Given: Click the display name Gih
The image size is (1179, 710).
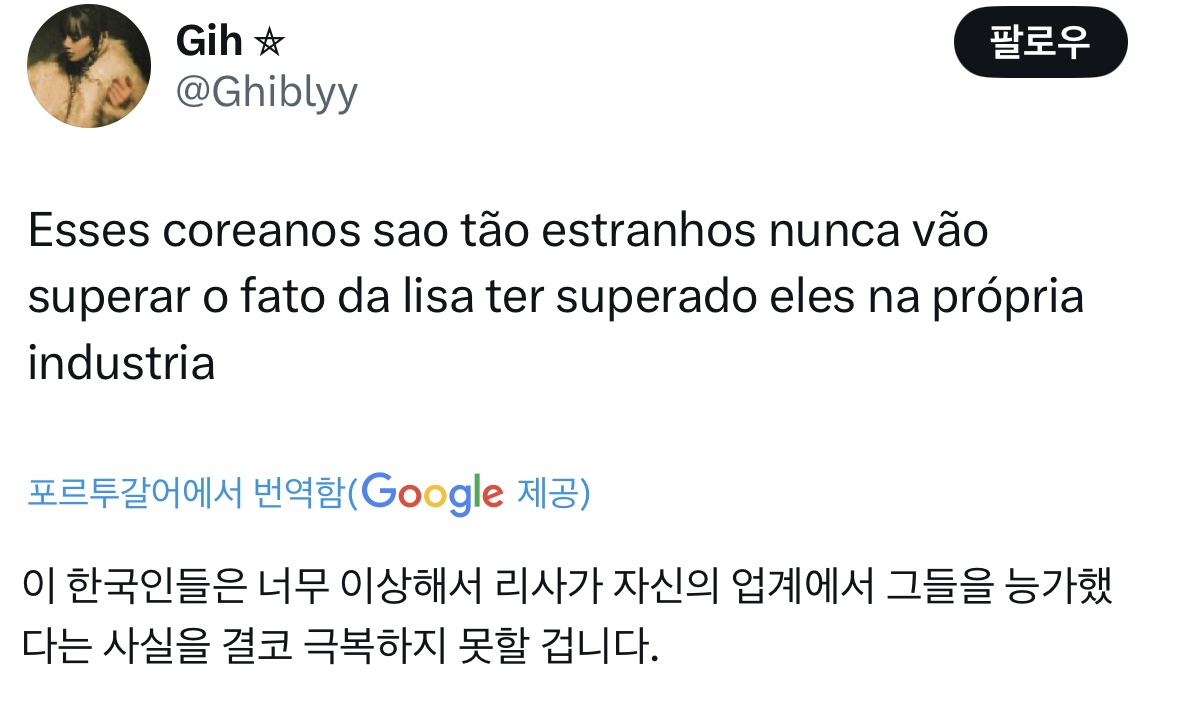Looking at the screenshot, I should [209, 42].
